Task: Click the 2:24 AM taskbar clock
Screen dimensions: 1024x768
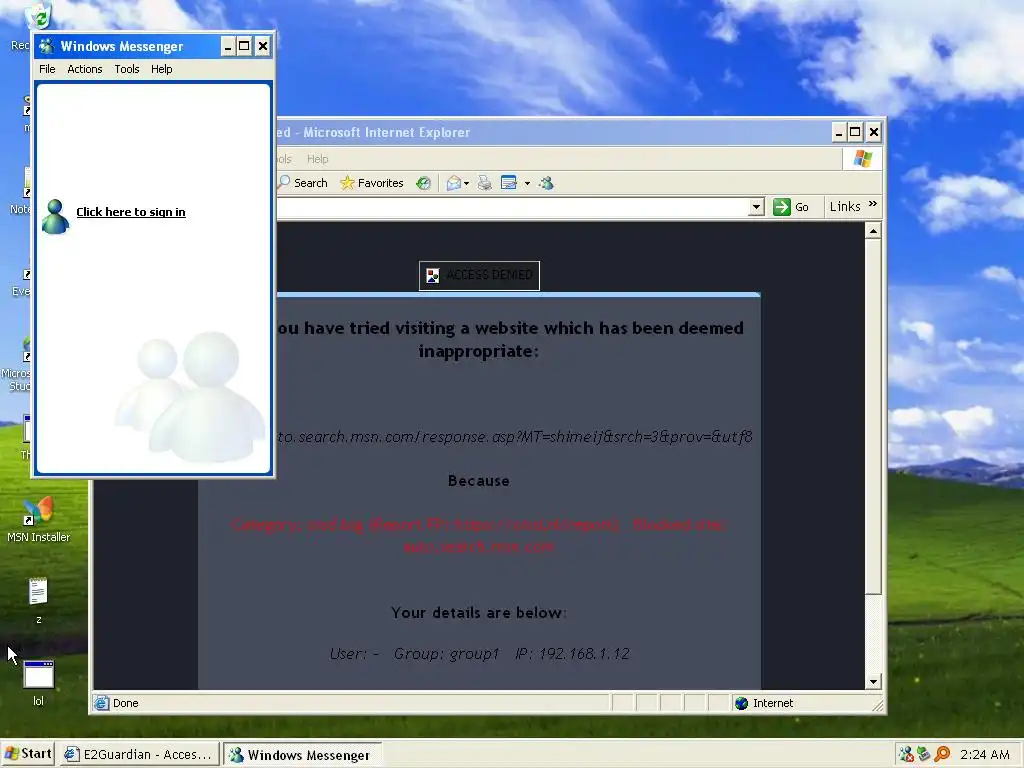Action: click(x=985, y=755)
